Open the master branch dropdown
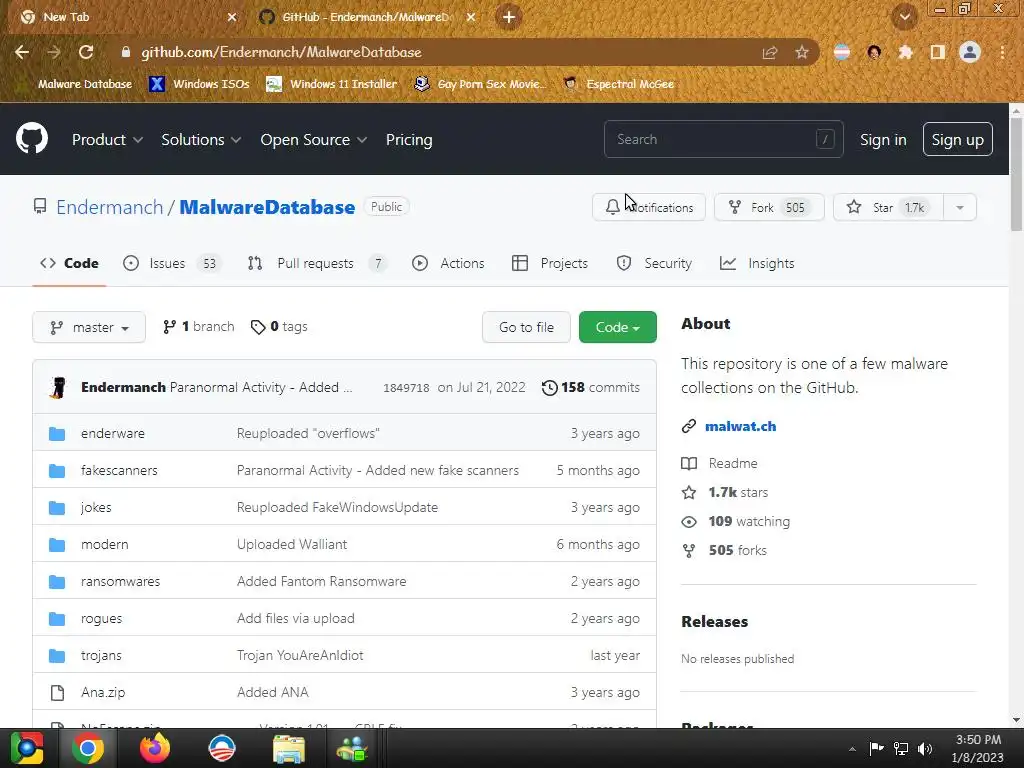1024x768 pixels. (x=89, y=327)
